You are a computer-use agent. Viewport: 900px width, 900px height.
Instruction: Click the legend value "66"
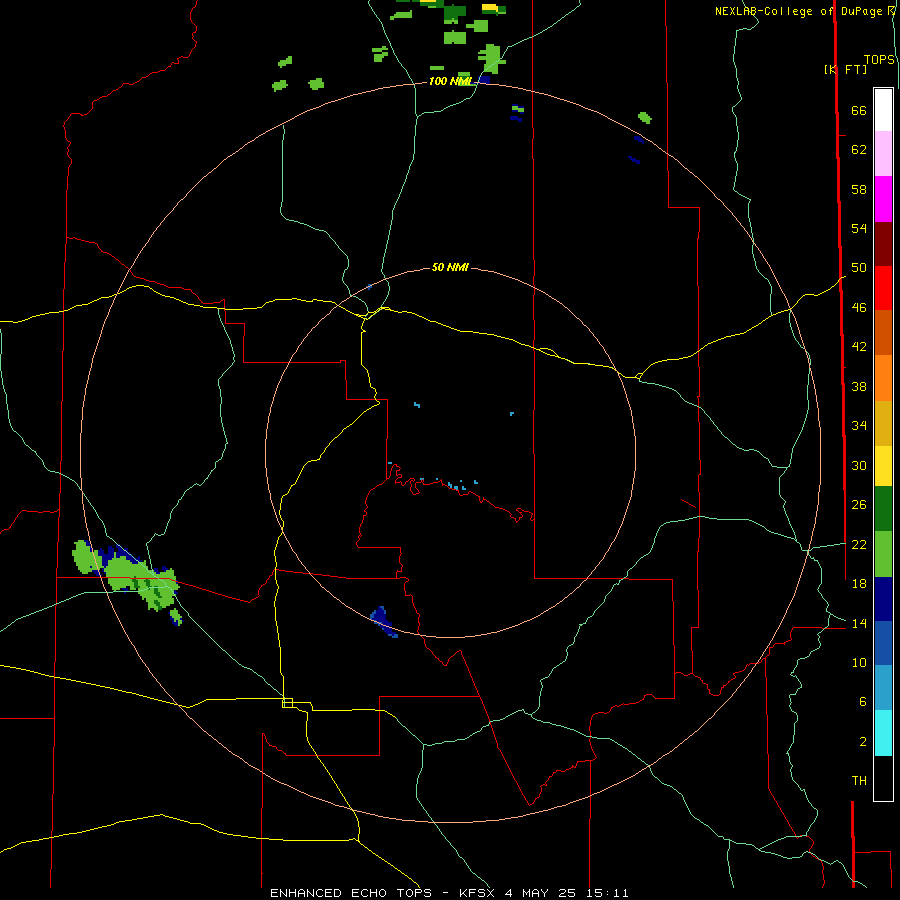pos(859,111)
